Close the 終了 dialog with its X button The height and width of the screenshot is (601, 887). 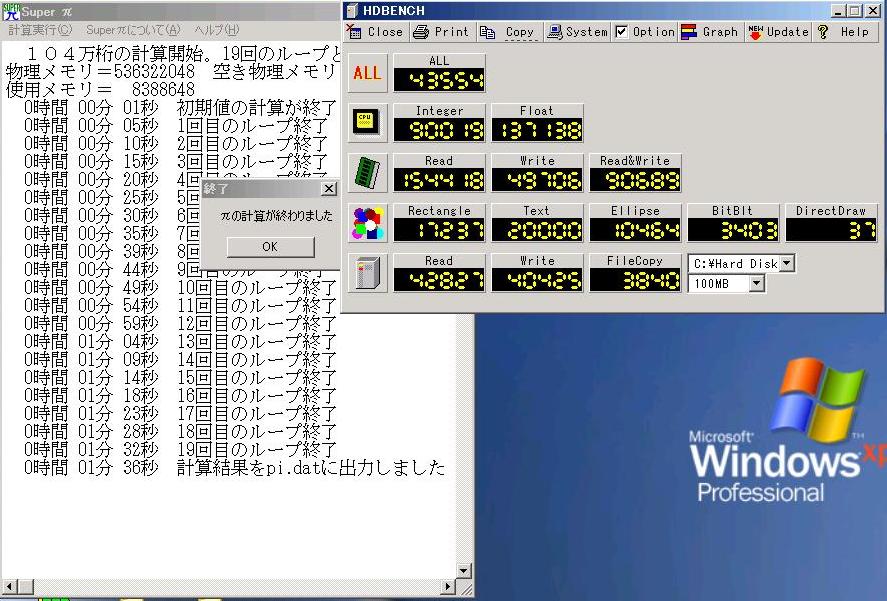click(329, 188)
